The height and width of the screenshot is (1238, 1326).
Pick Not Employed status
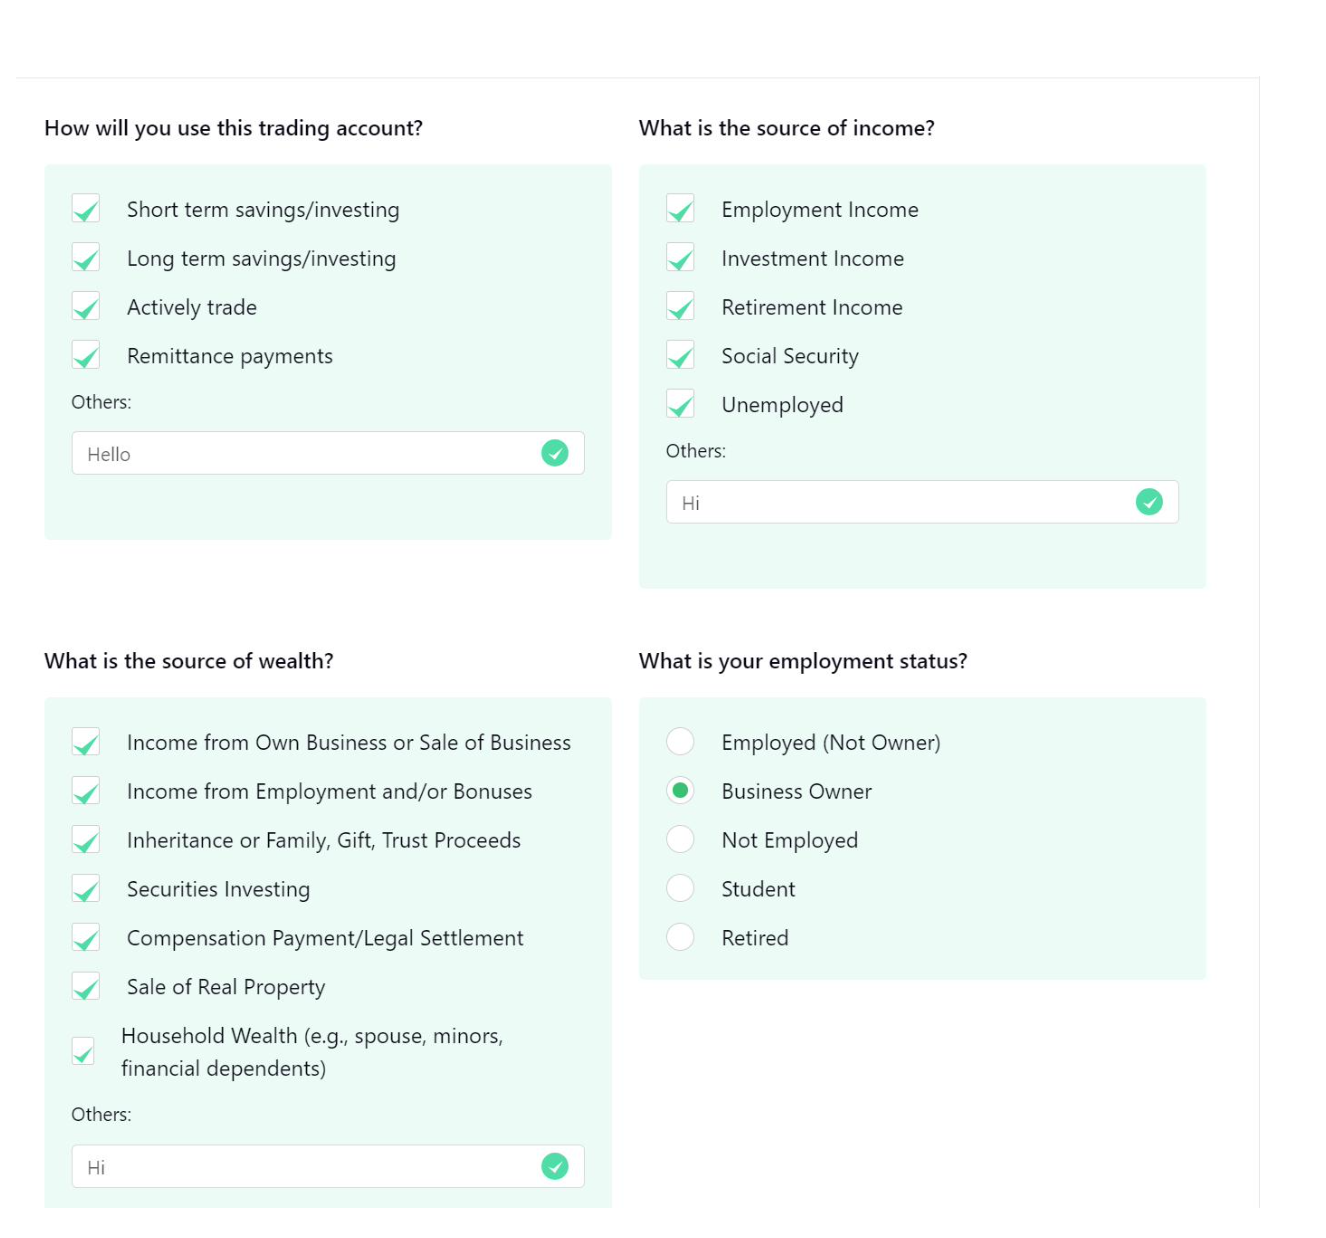tap(680, 839)
